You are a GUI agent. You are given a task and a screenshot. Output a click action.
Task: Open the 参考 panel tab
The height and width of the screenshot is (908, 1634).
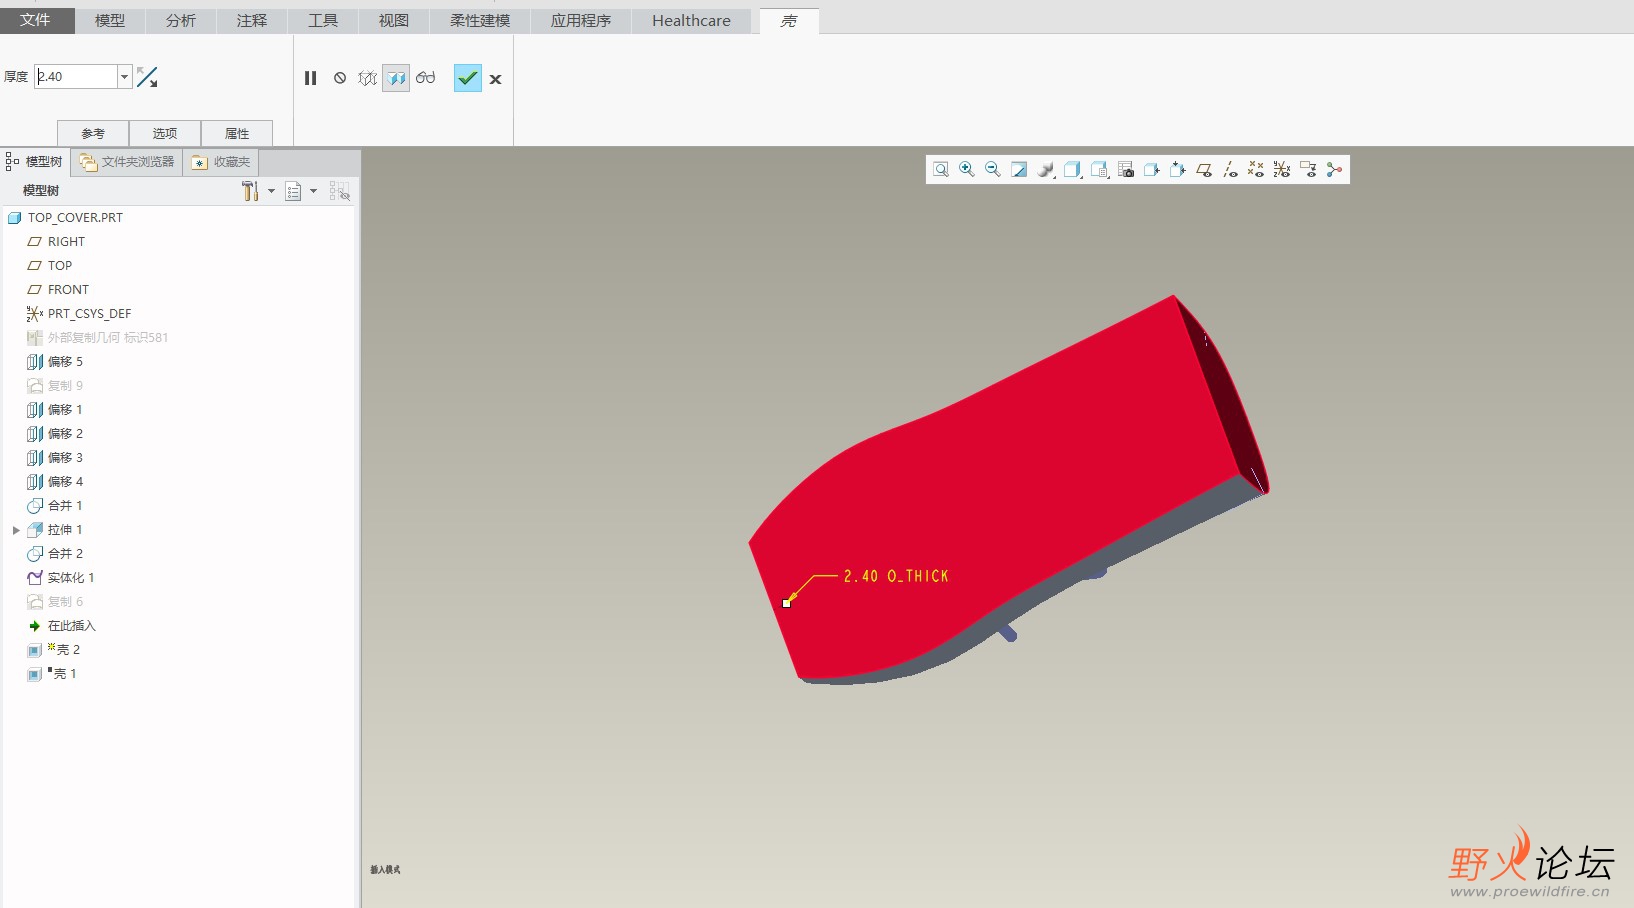pyautogui.click(x=93, y=133)
